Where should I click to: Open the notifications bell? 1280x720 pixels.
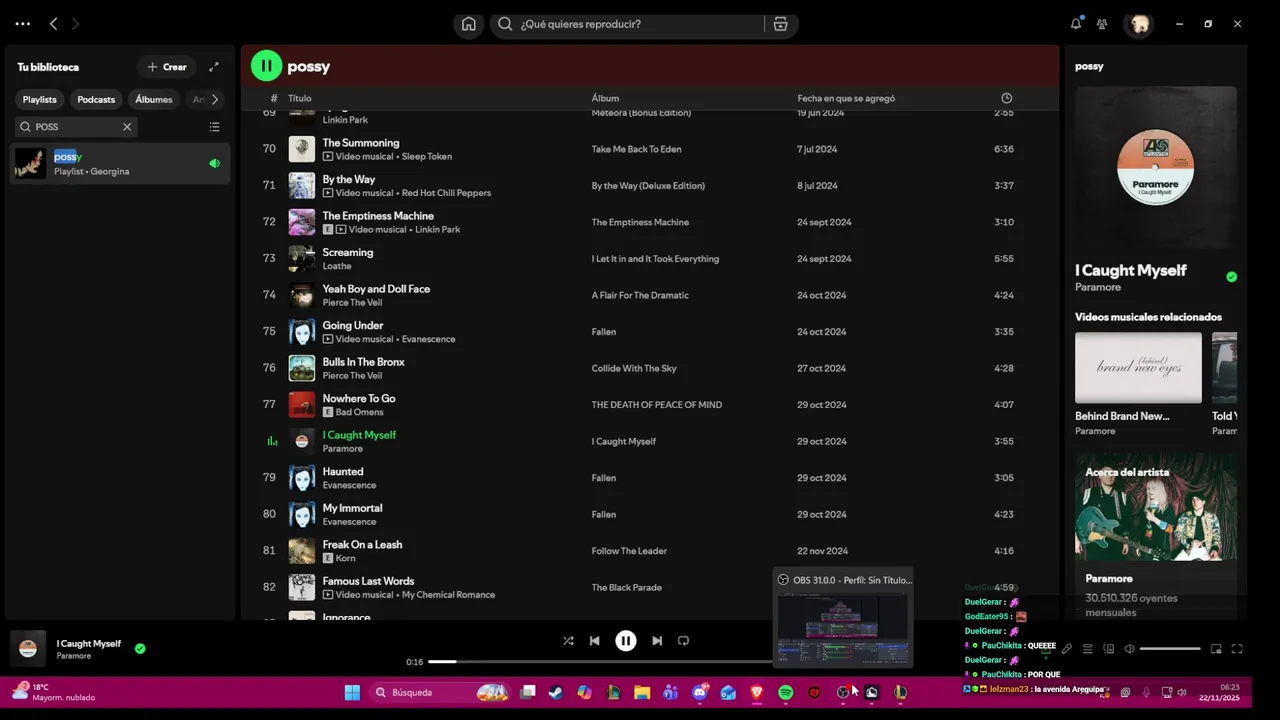[1076, 24]
